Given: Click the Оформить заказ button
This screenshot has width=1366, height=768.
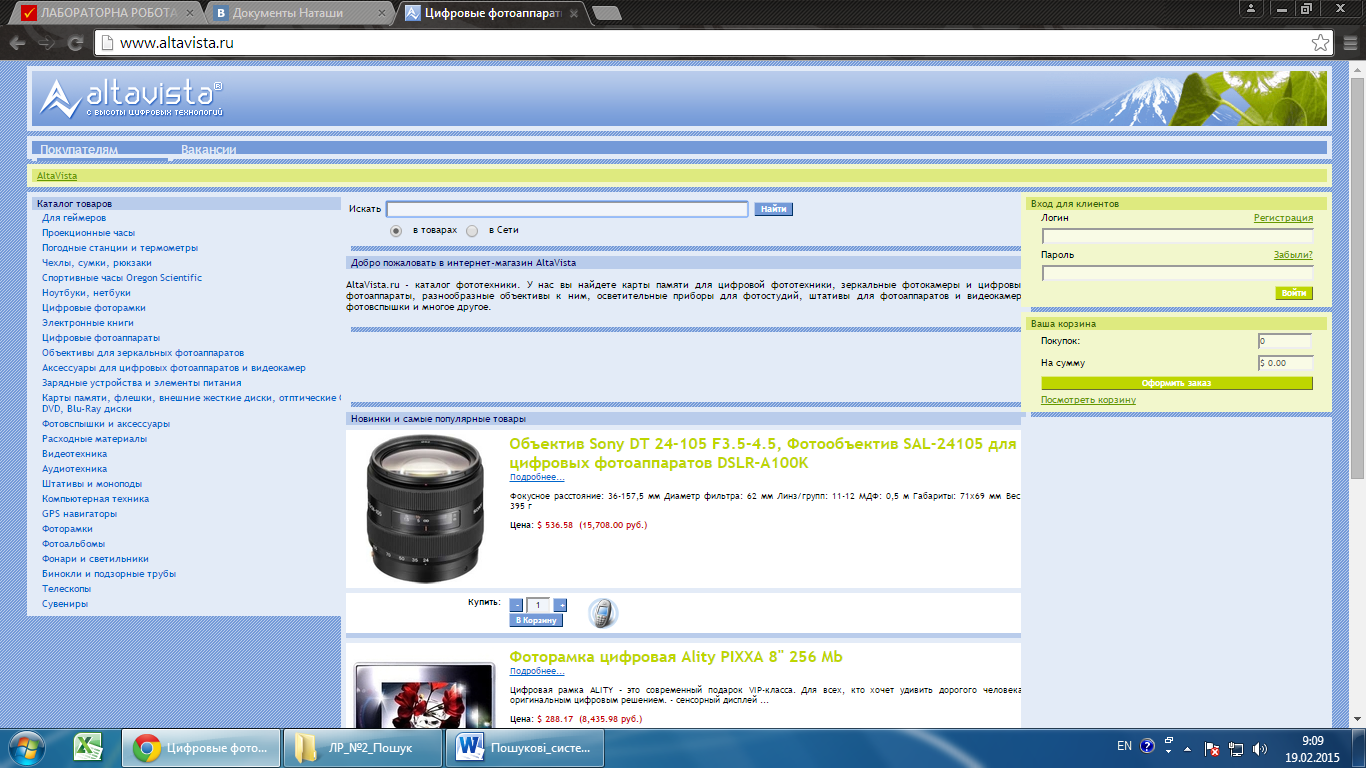Looking at the screenshot, I should [1177, 383].
